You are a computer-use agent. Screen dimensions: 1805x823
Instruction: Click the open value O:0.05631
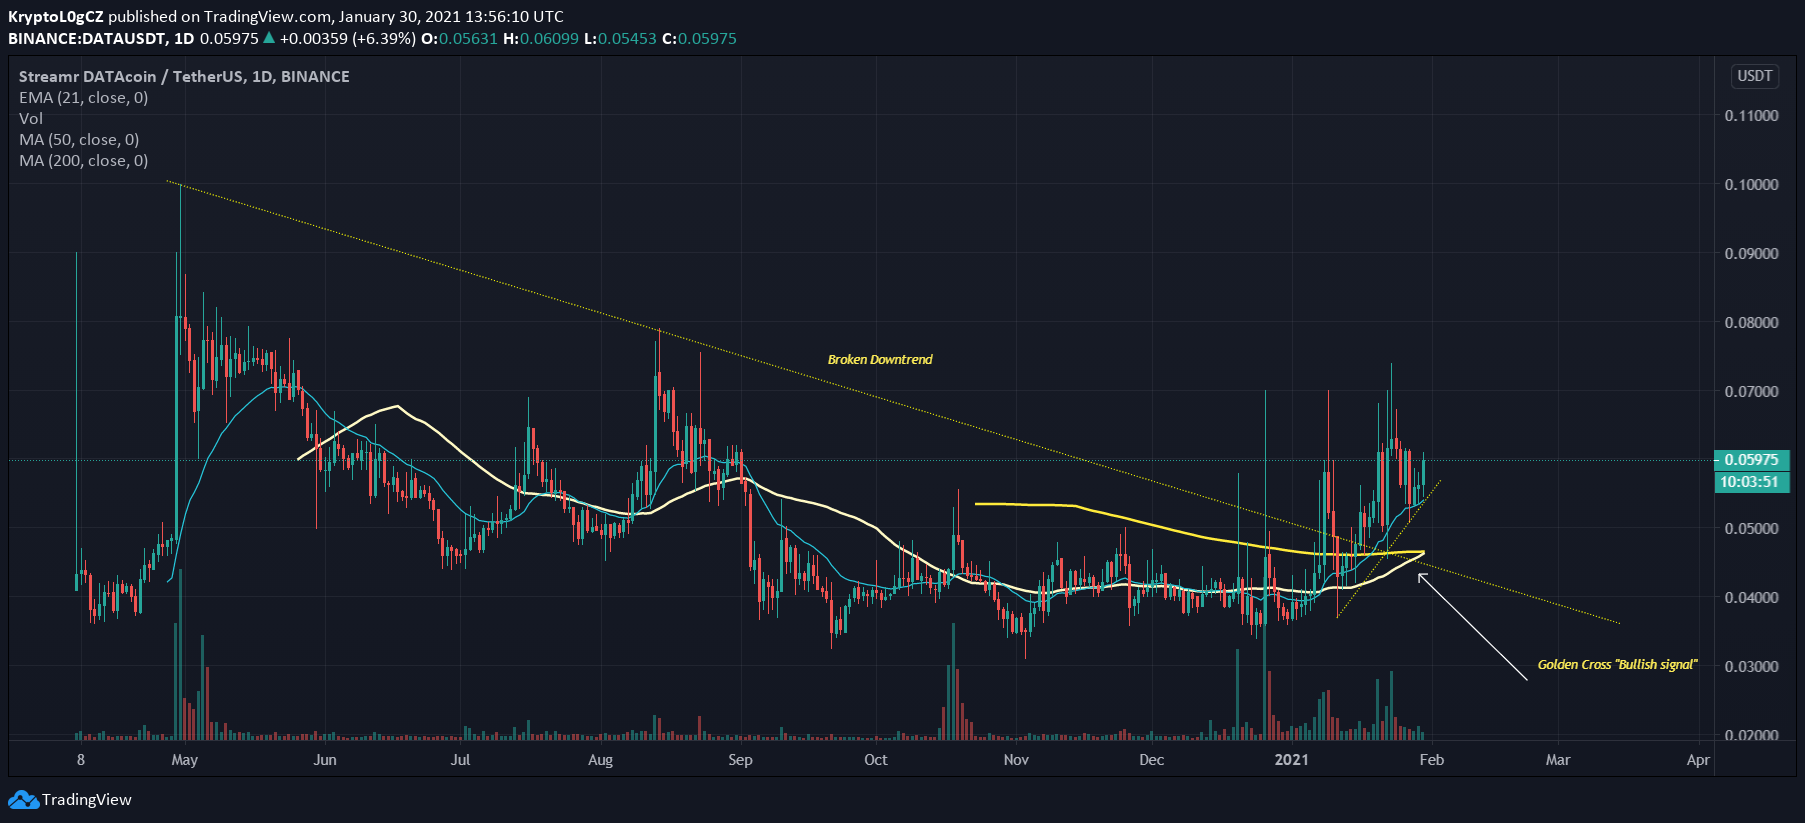tap(459, 39)
